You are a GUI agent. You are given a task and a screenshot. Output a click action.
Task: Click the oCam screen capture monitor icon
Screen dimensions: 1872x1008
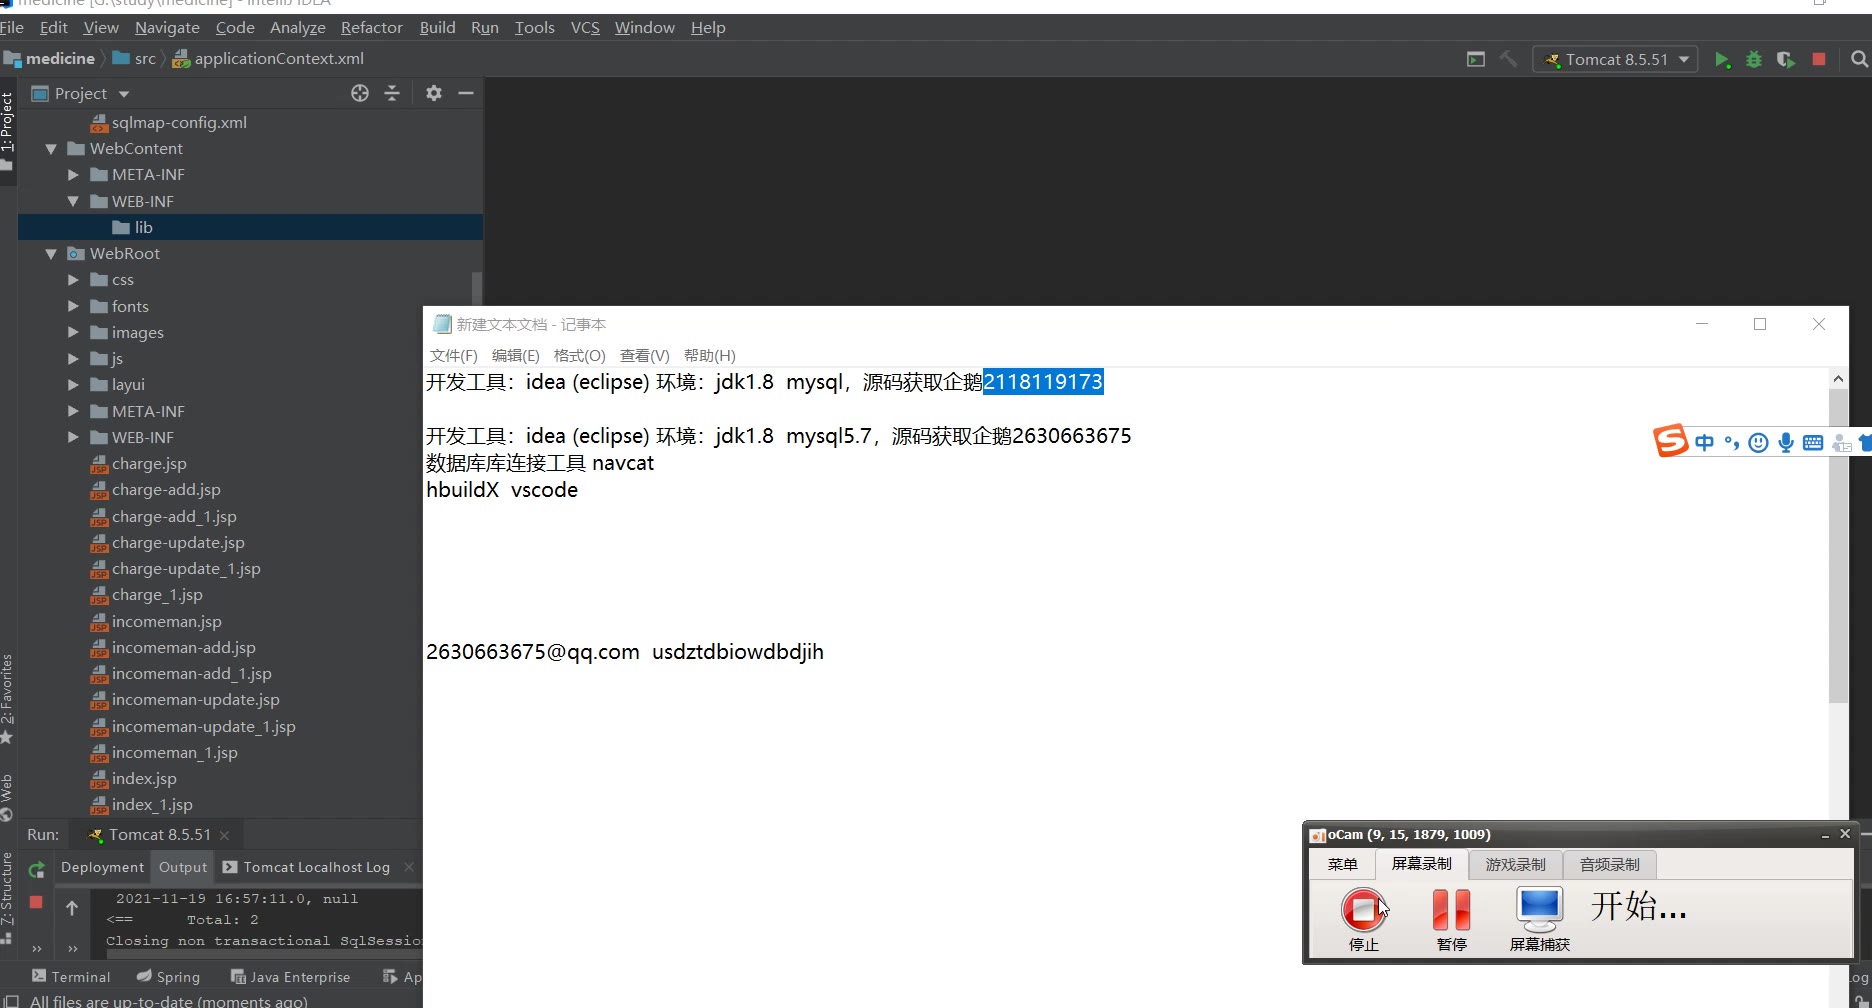[x=1539, y=920]
